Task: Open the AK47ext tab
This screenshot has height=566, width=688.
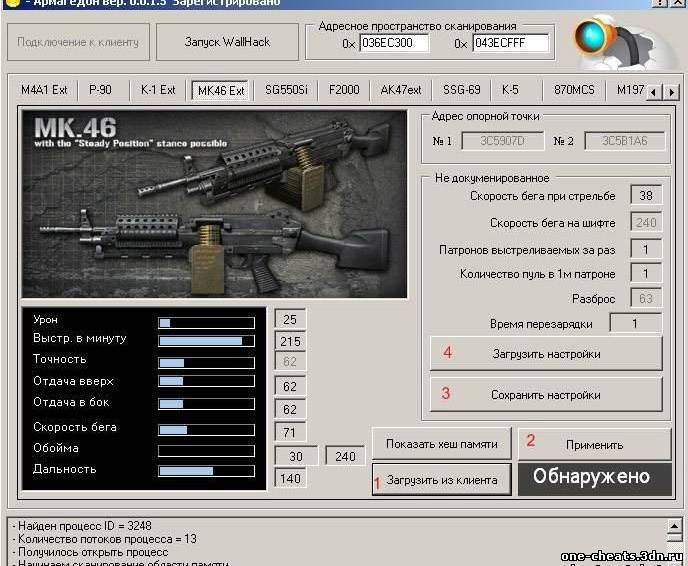Action: pos(401,90)
